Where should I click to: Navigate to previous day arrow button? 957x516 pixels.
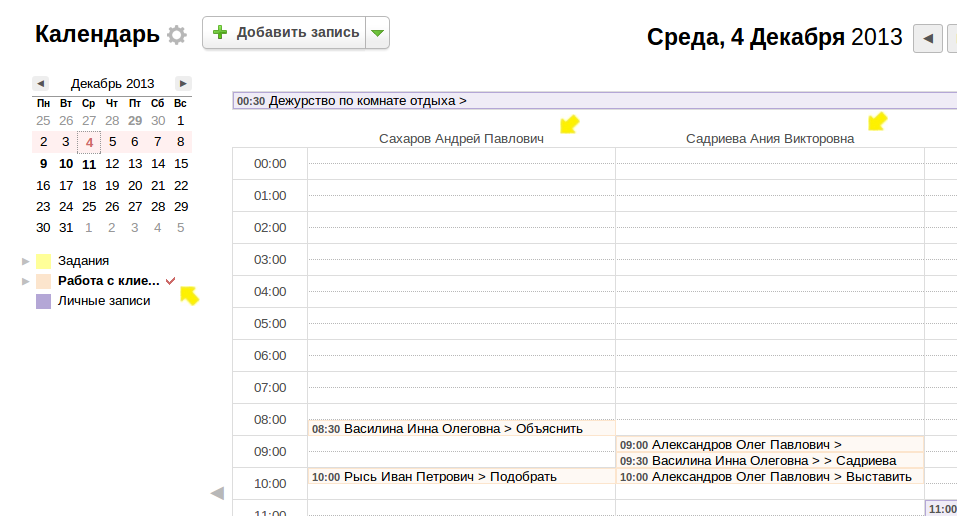pyautogui.click(x=929, y=39)
